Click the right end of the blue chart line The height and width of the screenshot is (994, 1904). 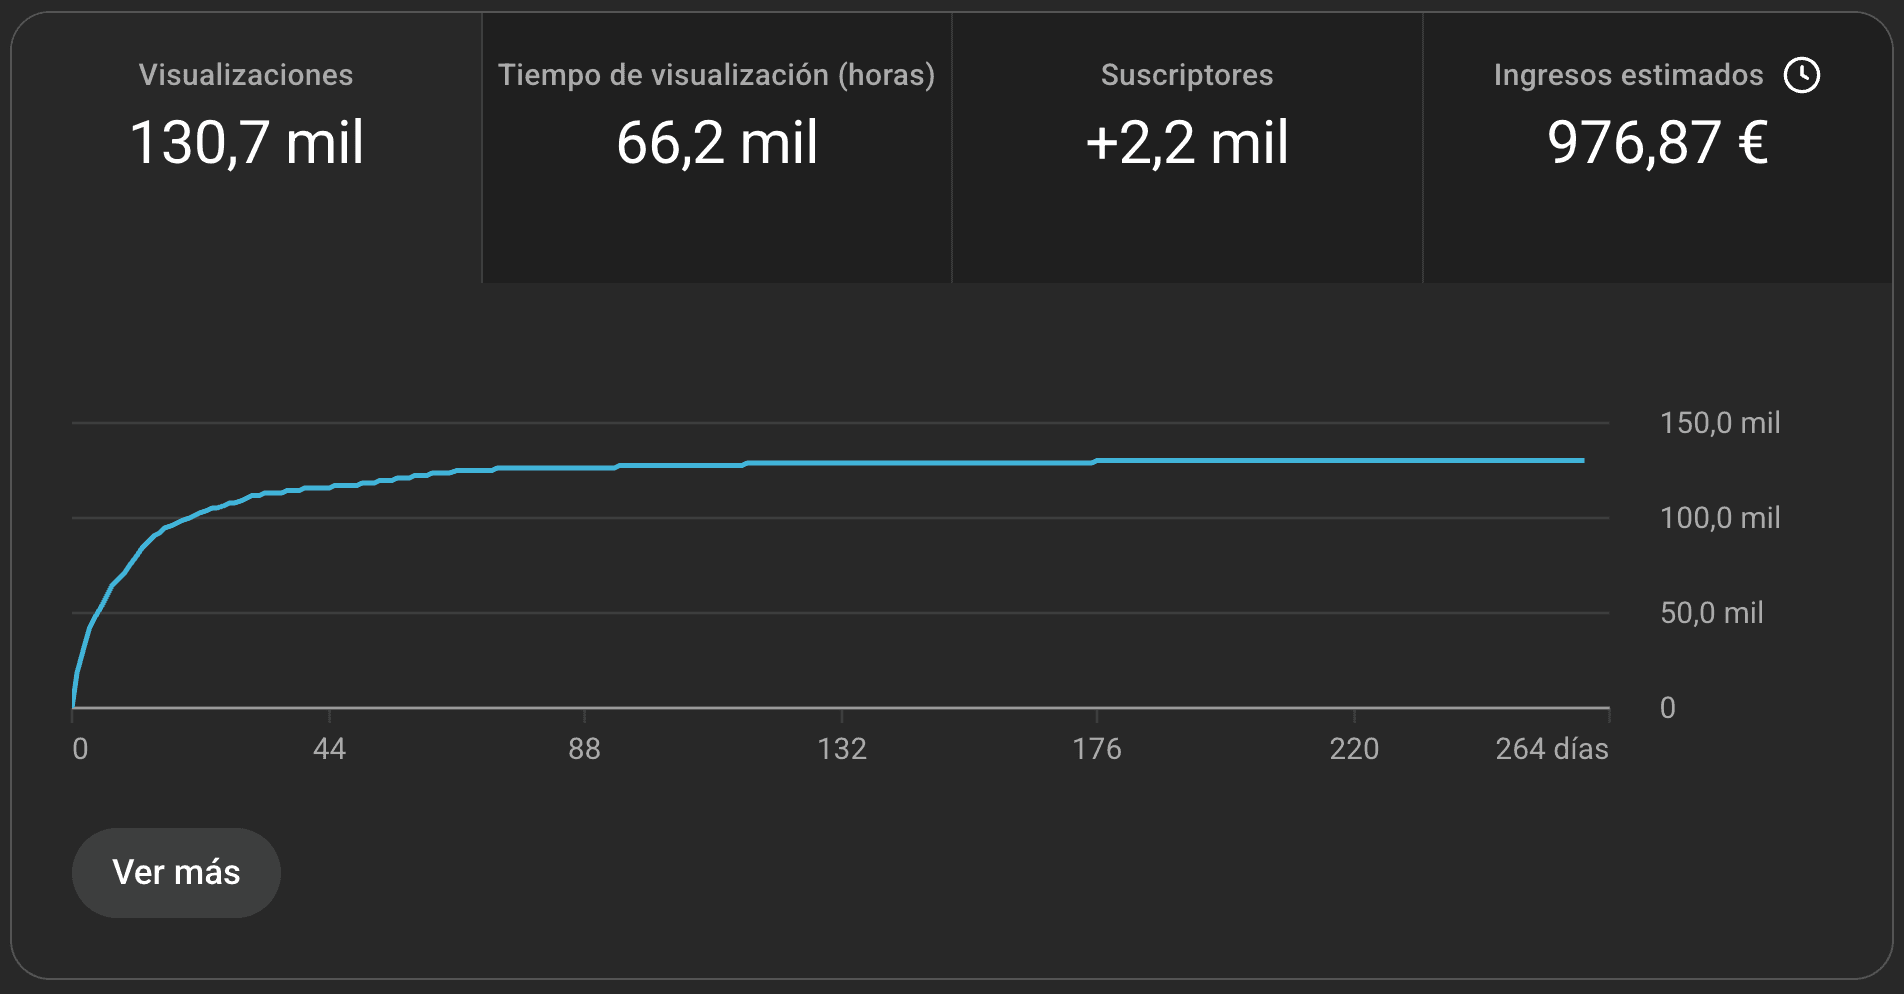pos(1582,461)
